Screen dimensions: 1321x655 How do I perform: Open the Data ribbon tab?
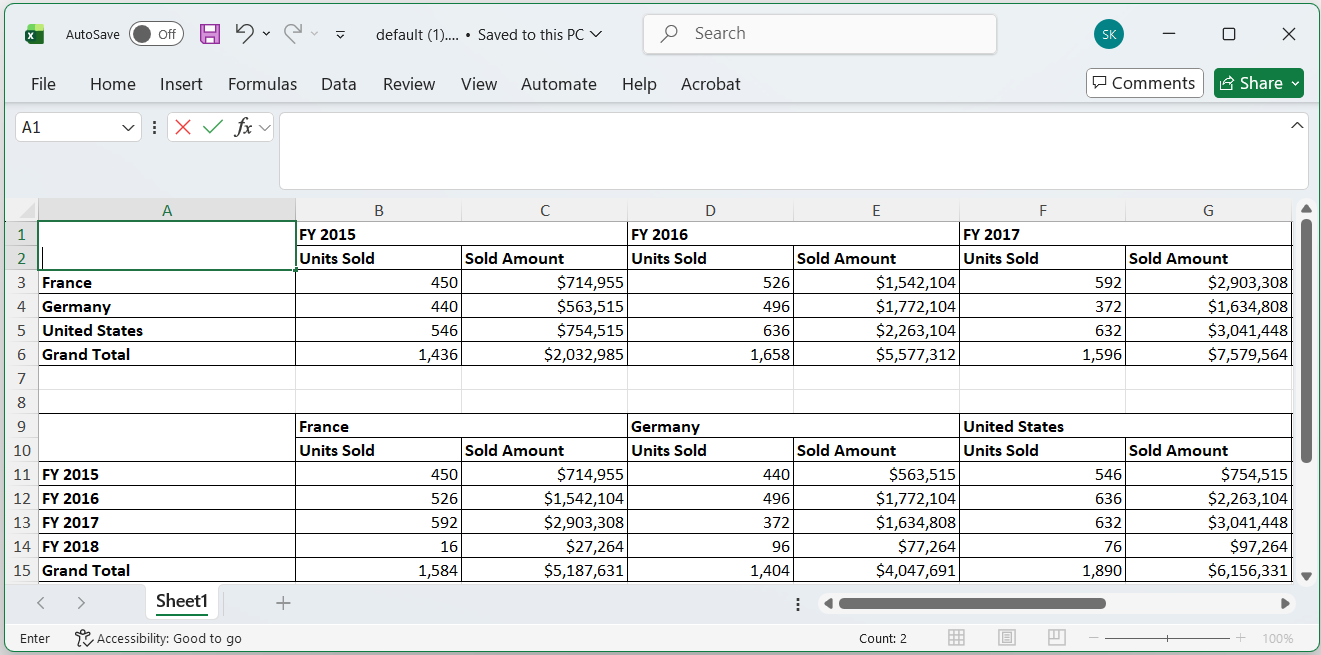click(338, 84)
